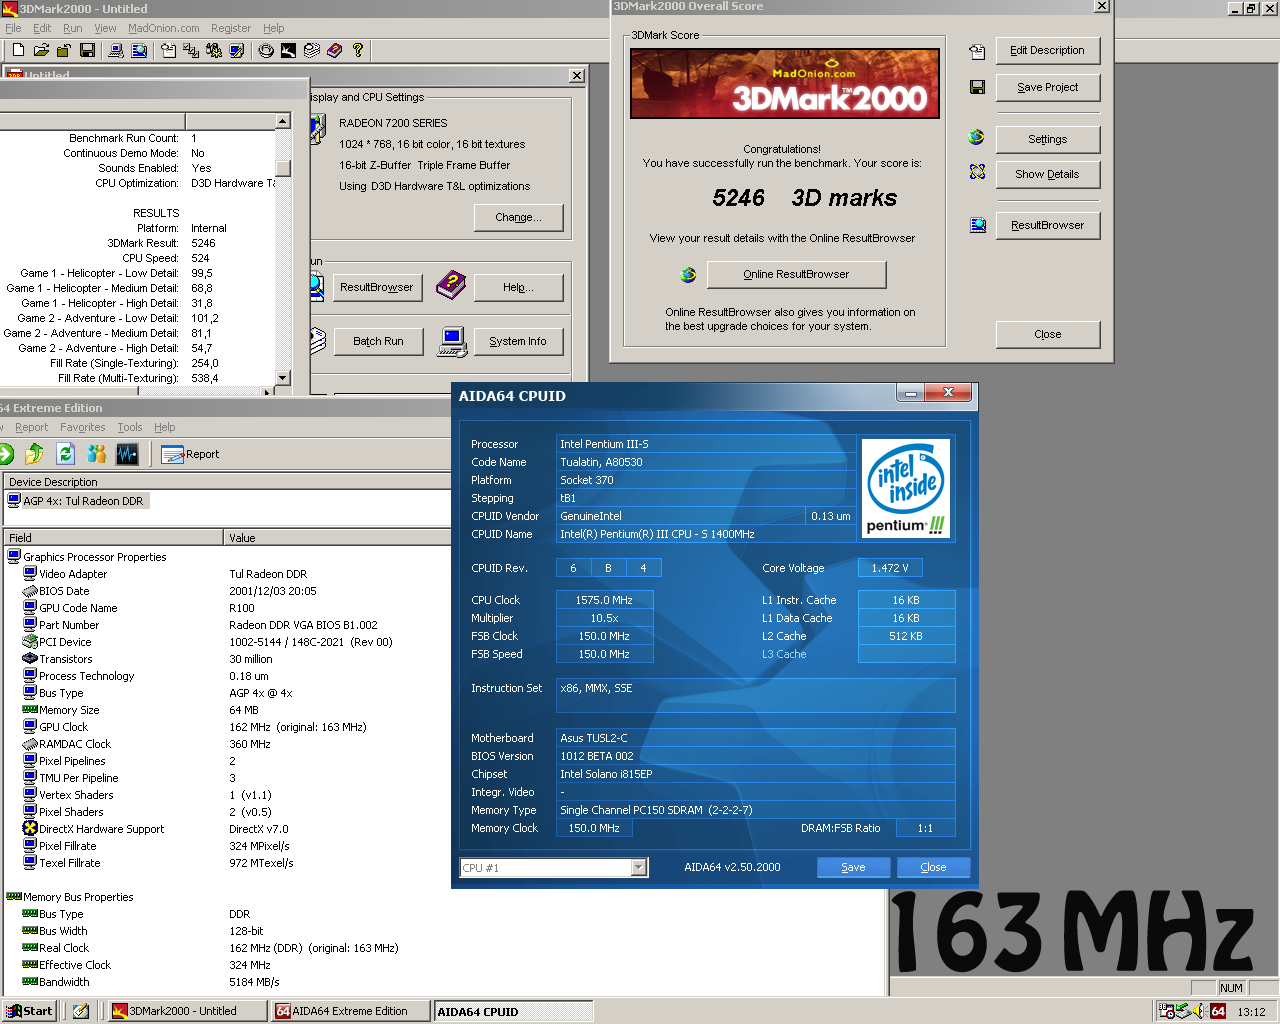Click the Show Details button

point(1047,174)
